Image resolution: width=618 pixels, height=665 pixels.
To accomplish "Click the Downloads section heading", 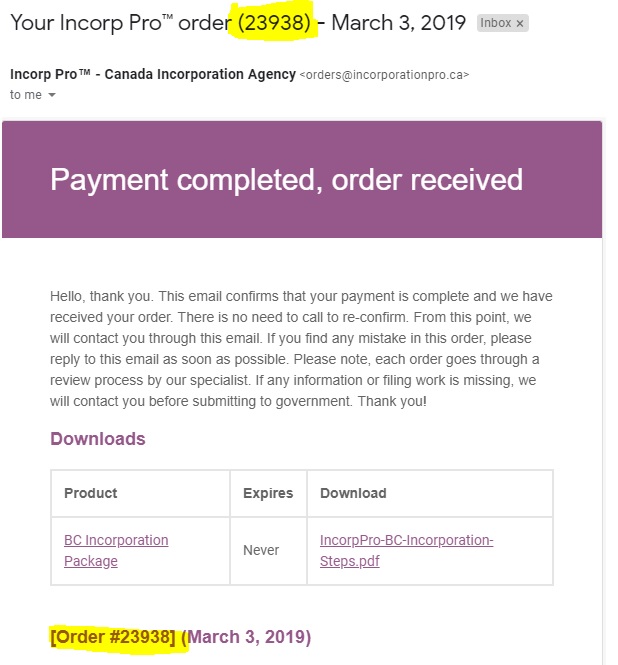I will (x=97, y=439).
